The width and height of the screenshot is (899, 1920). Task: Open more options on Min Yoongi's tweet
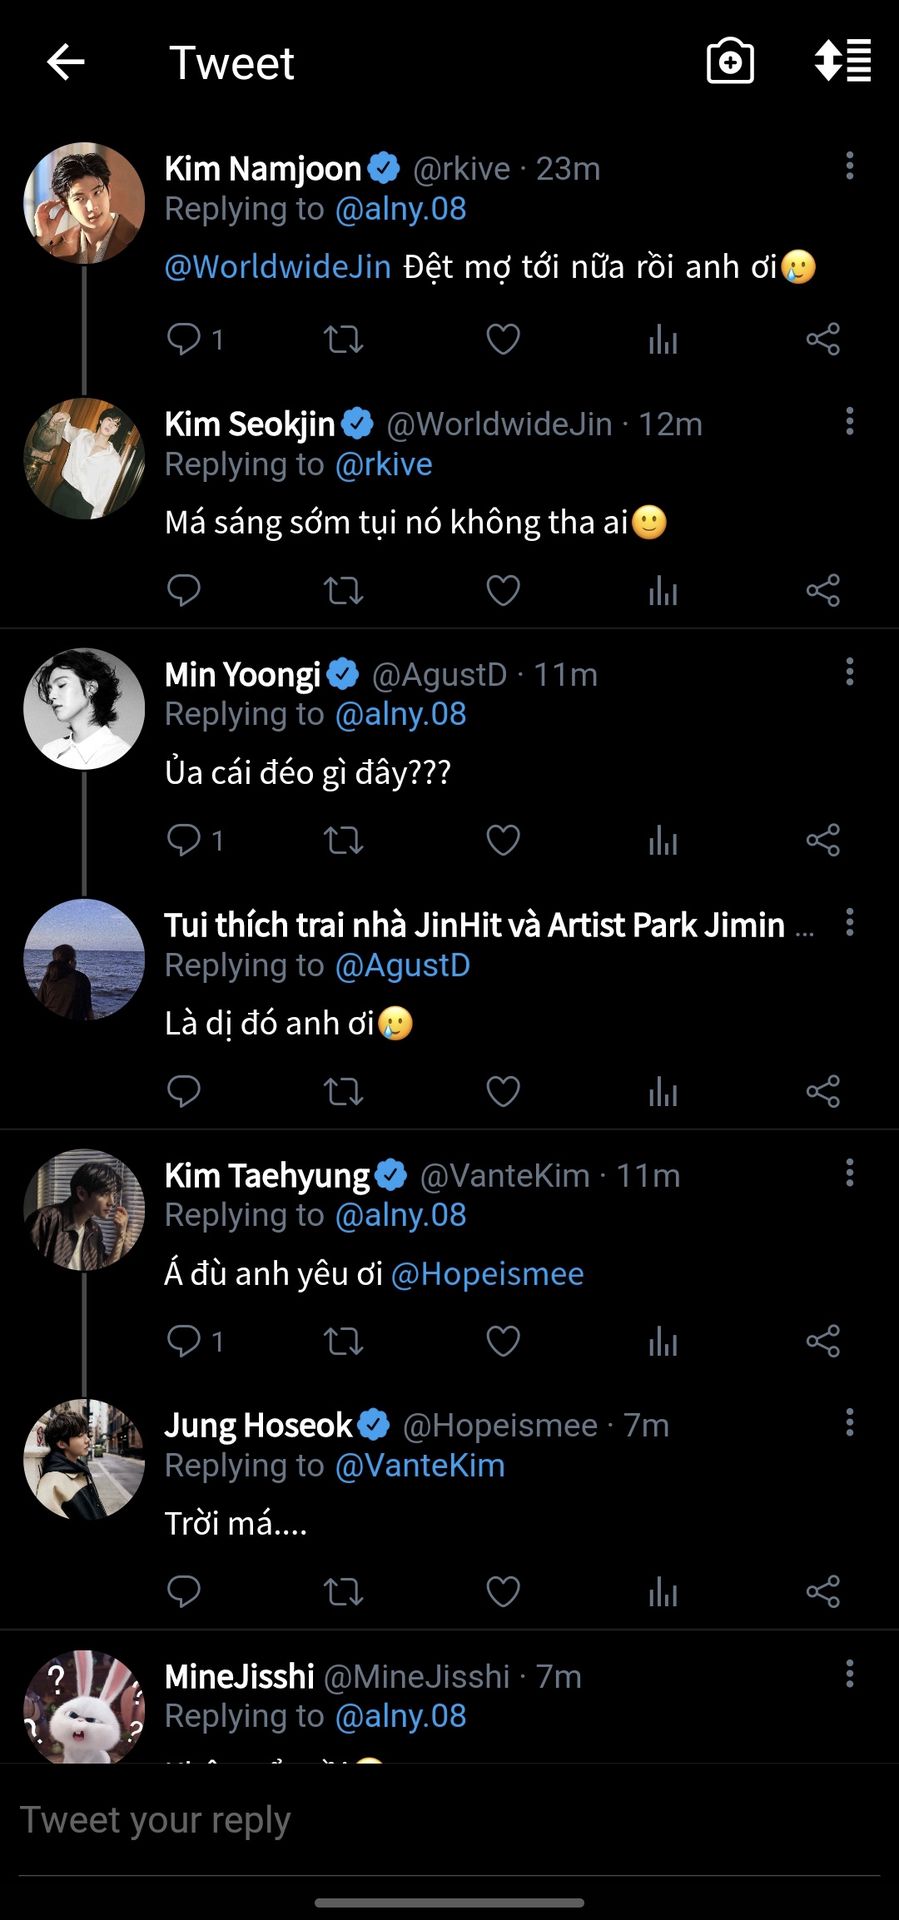850,672
